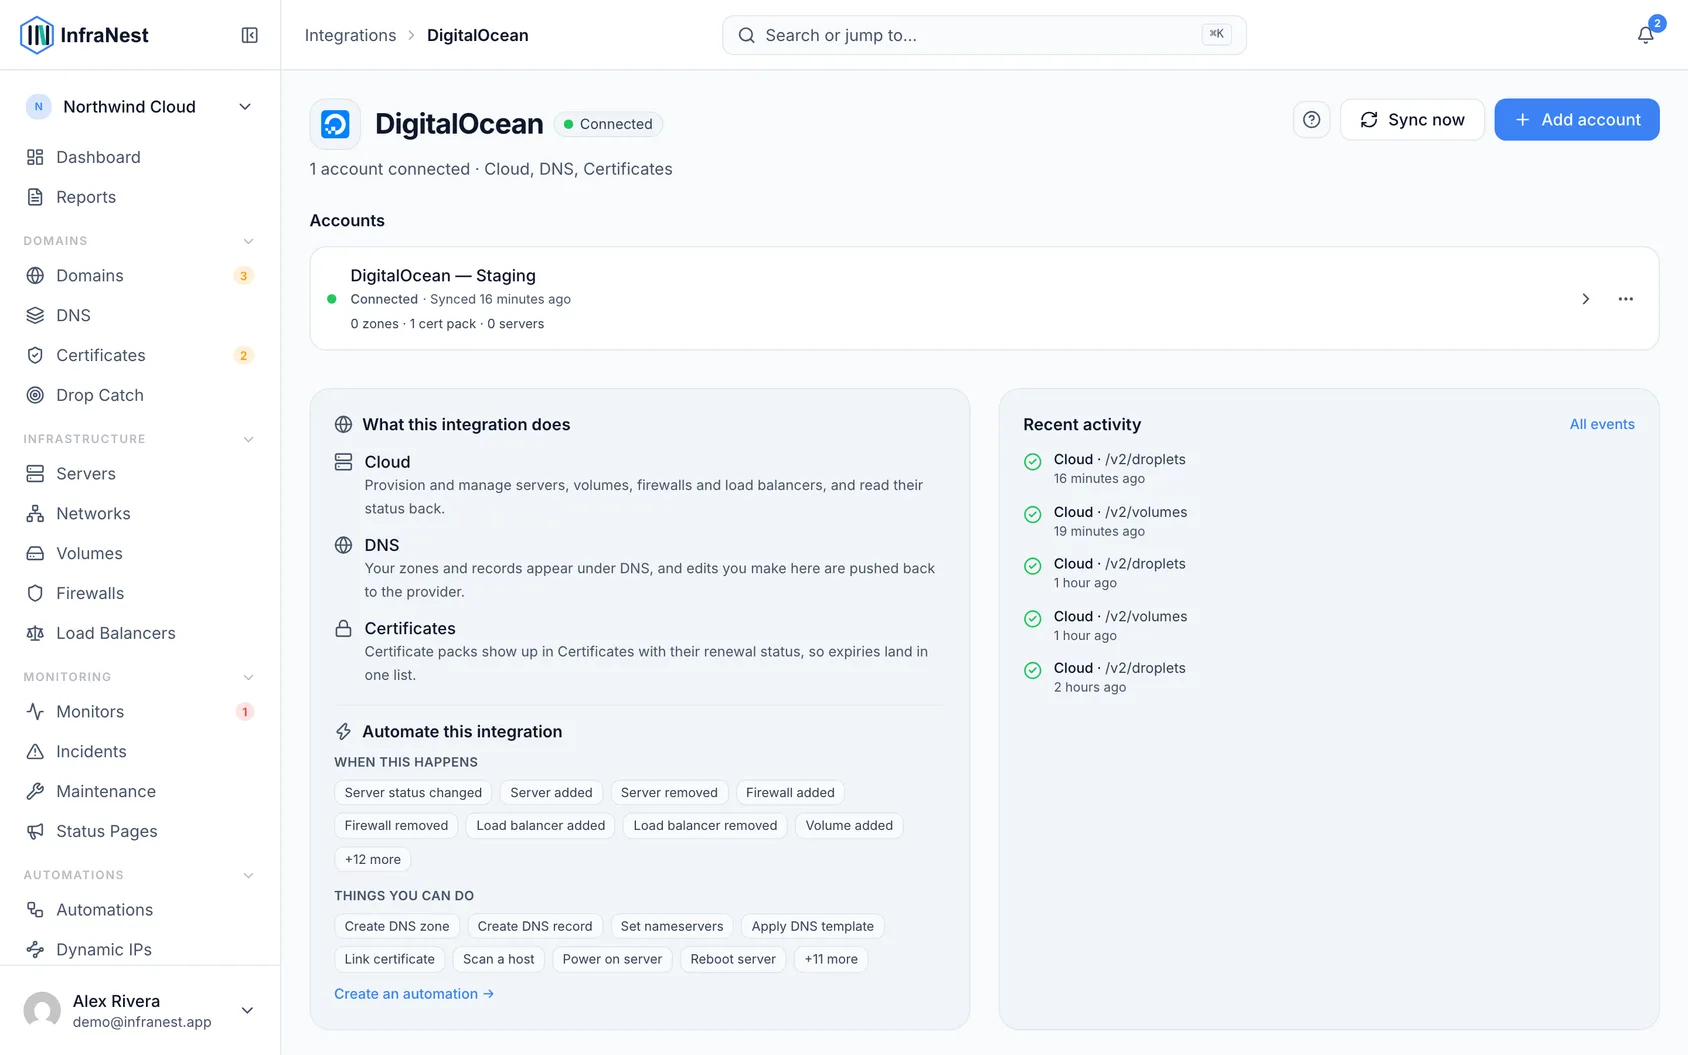Screen dimensions: 1688x1055
Task: Click the Dynamic IPs icon
Action: 35,950
